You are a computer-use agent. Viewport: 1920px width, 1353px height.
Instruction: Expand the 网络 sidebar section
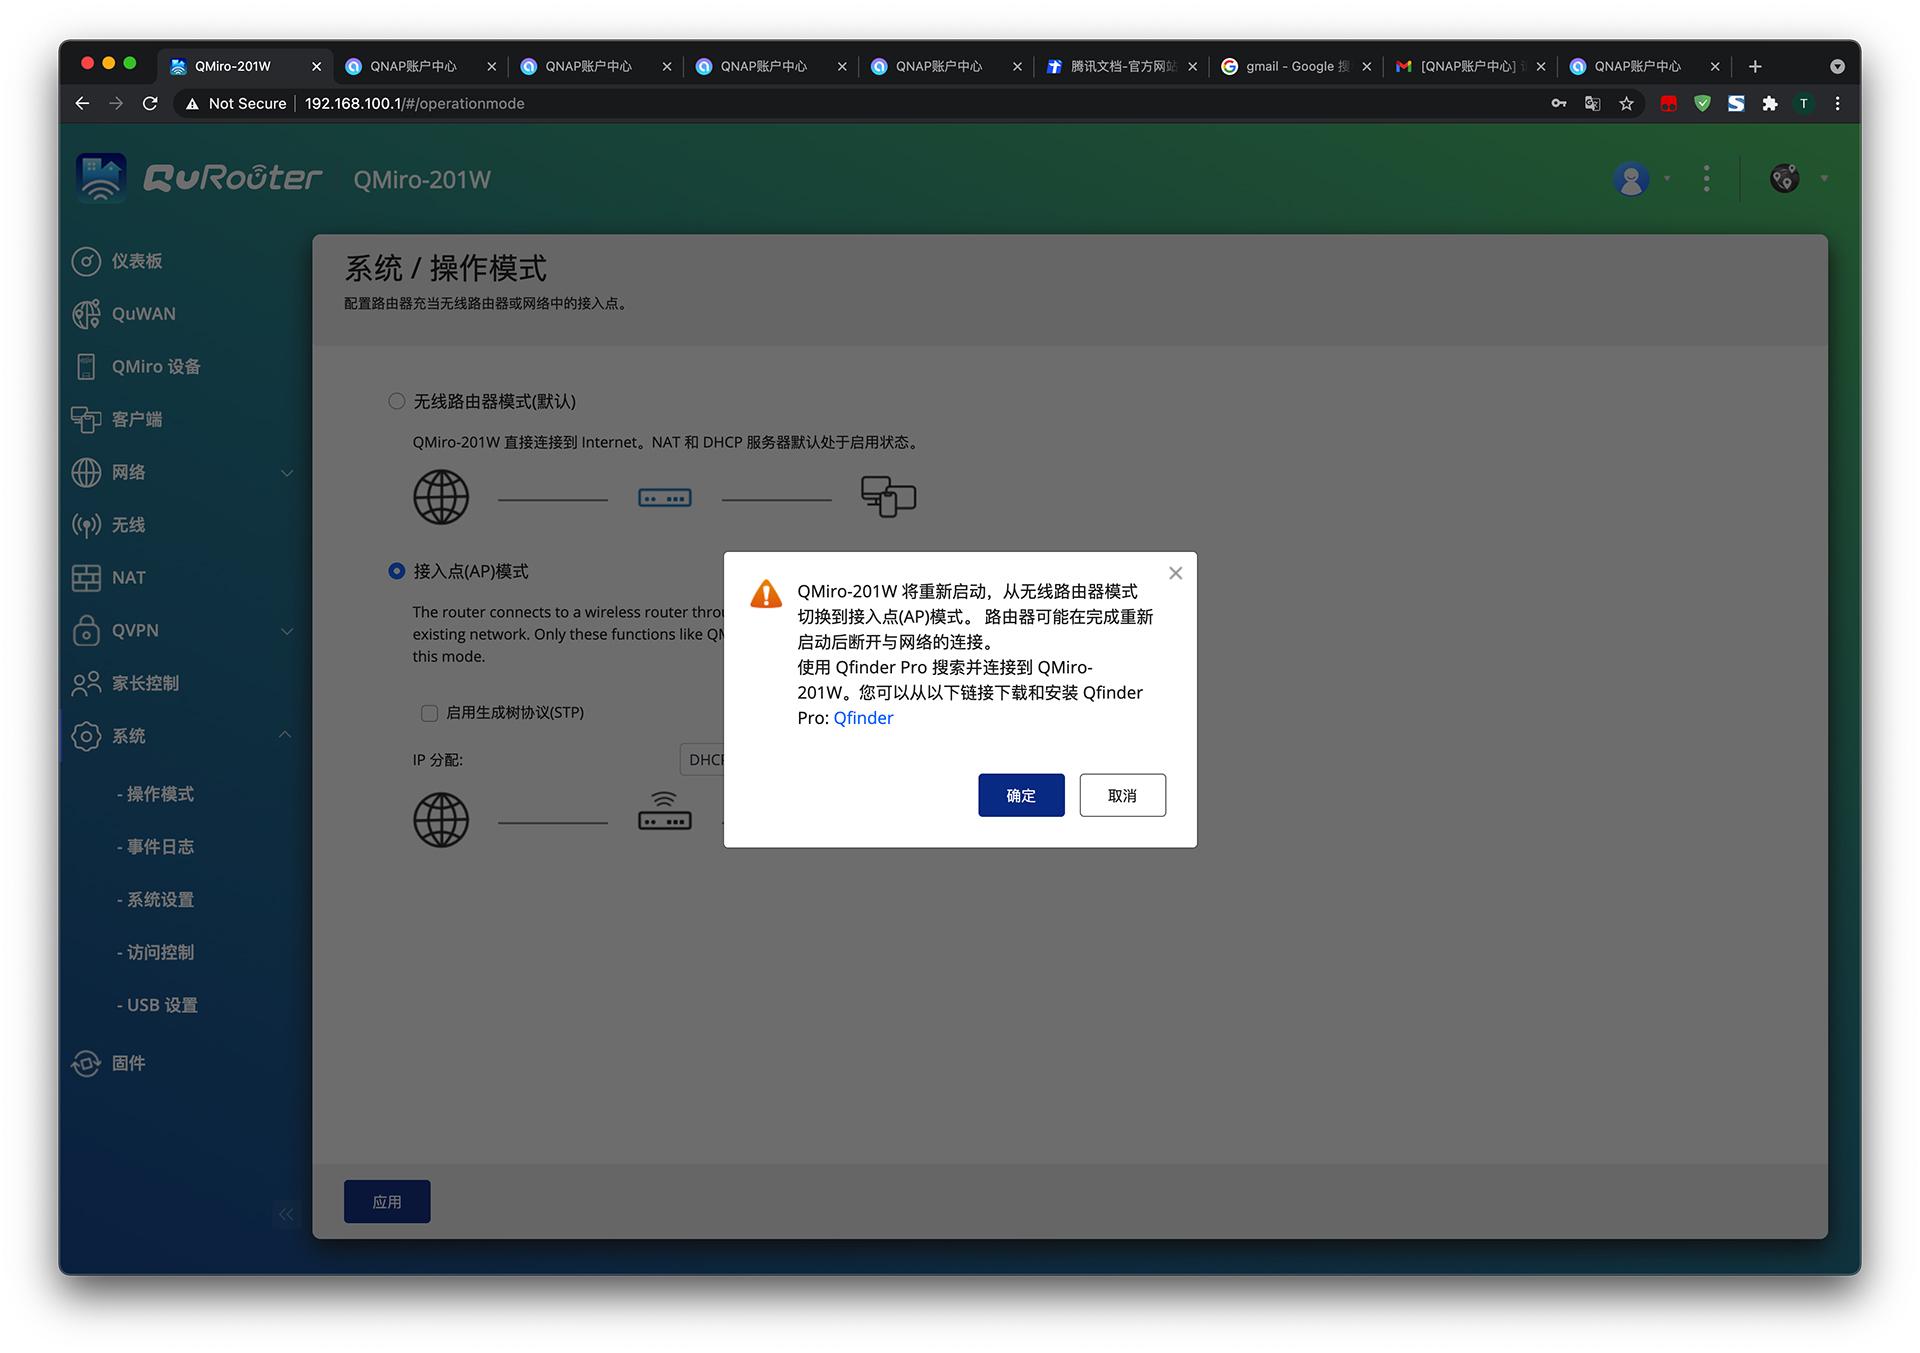pyautogui.click(x=287, y=472)
